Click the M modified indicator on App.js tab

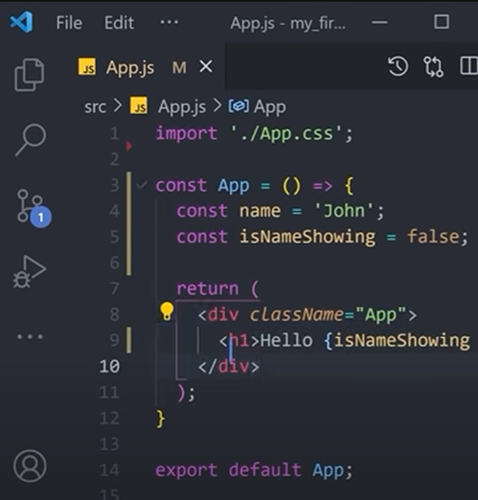click(179, 68)
